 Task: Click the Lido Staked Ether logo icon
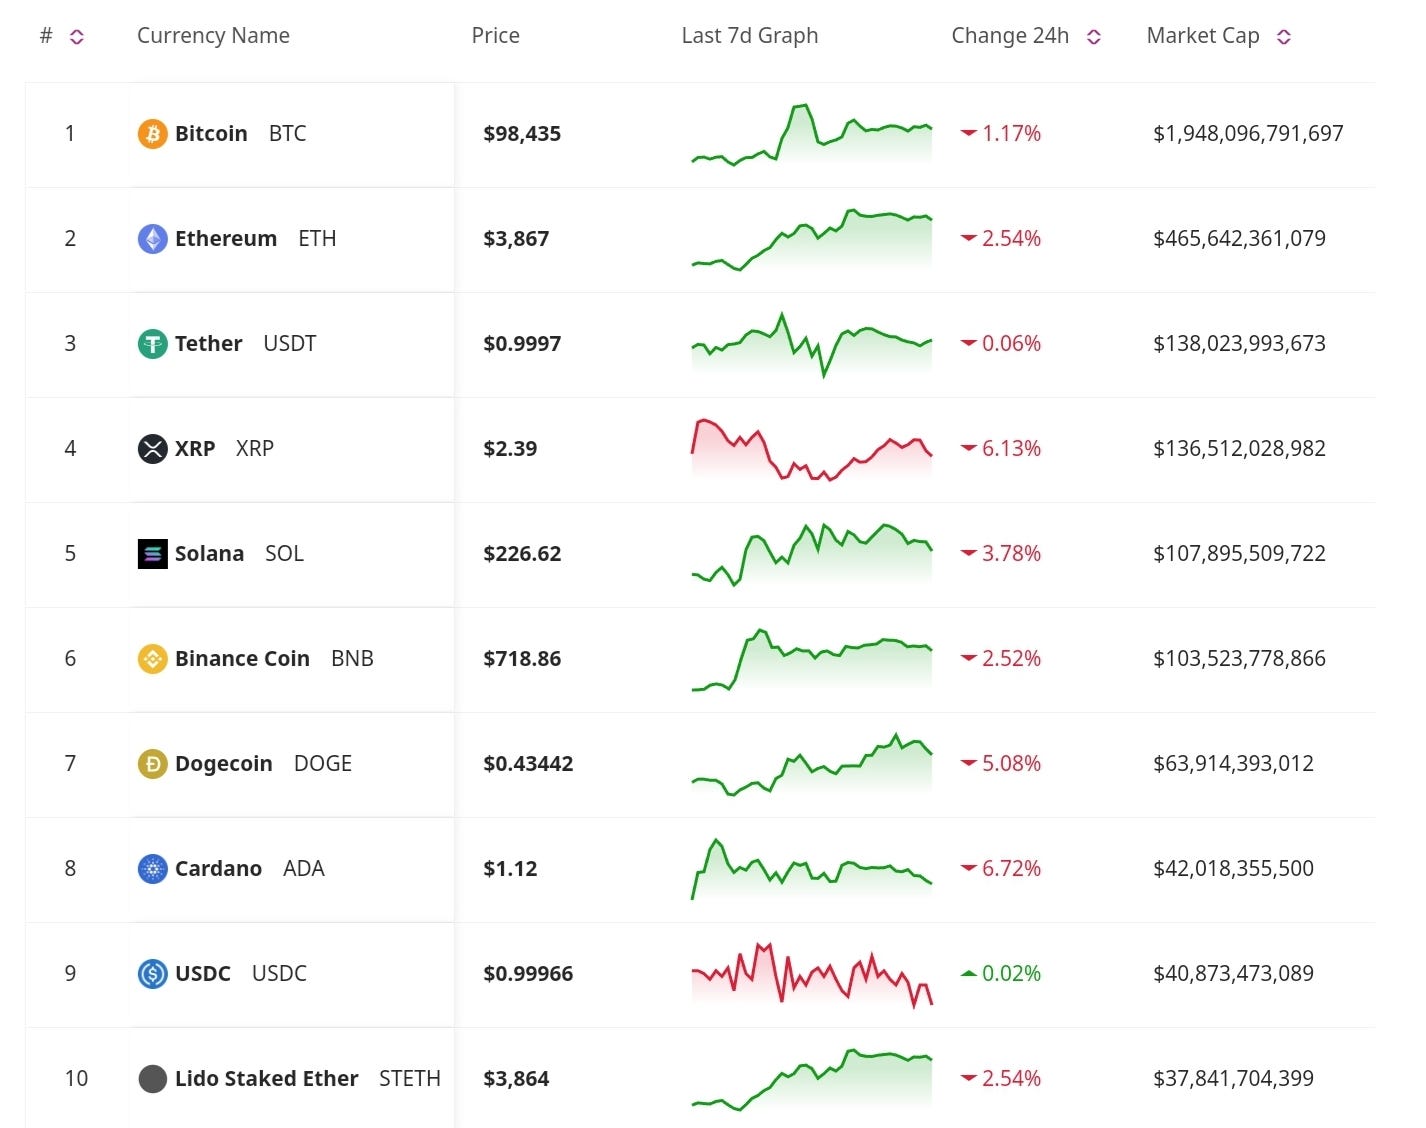pos(152,1079)
